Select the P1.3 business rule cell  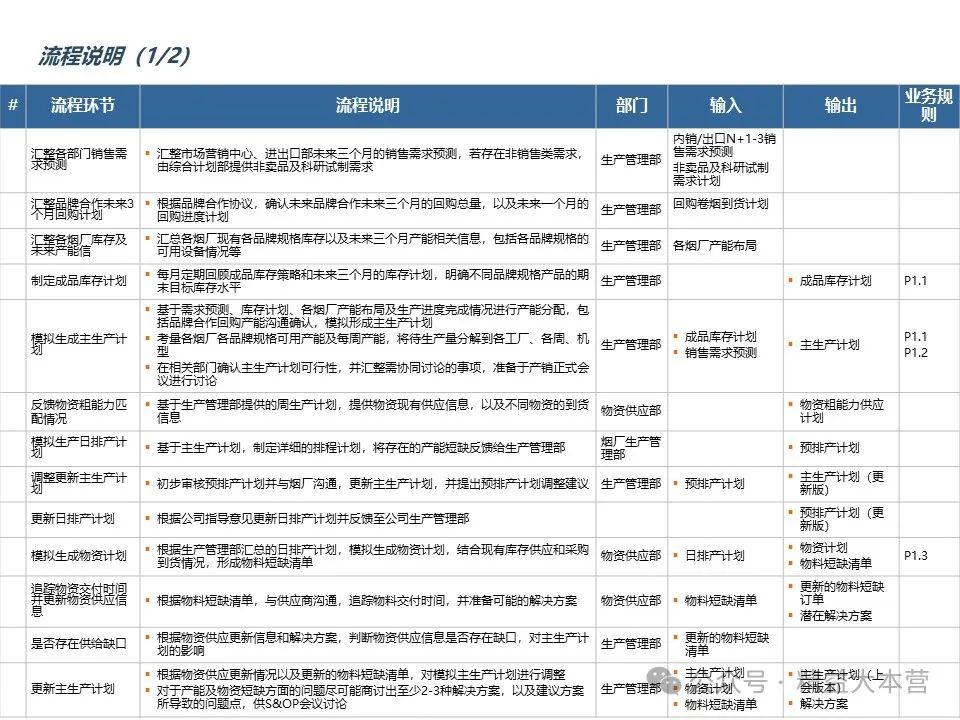[916, 555]
